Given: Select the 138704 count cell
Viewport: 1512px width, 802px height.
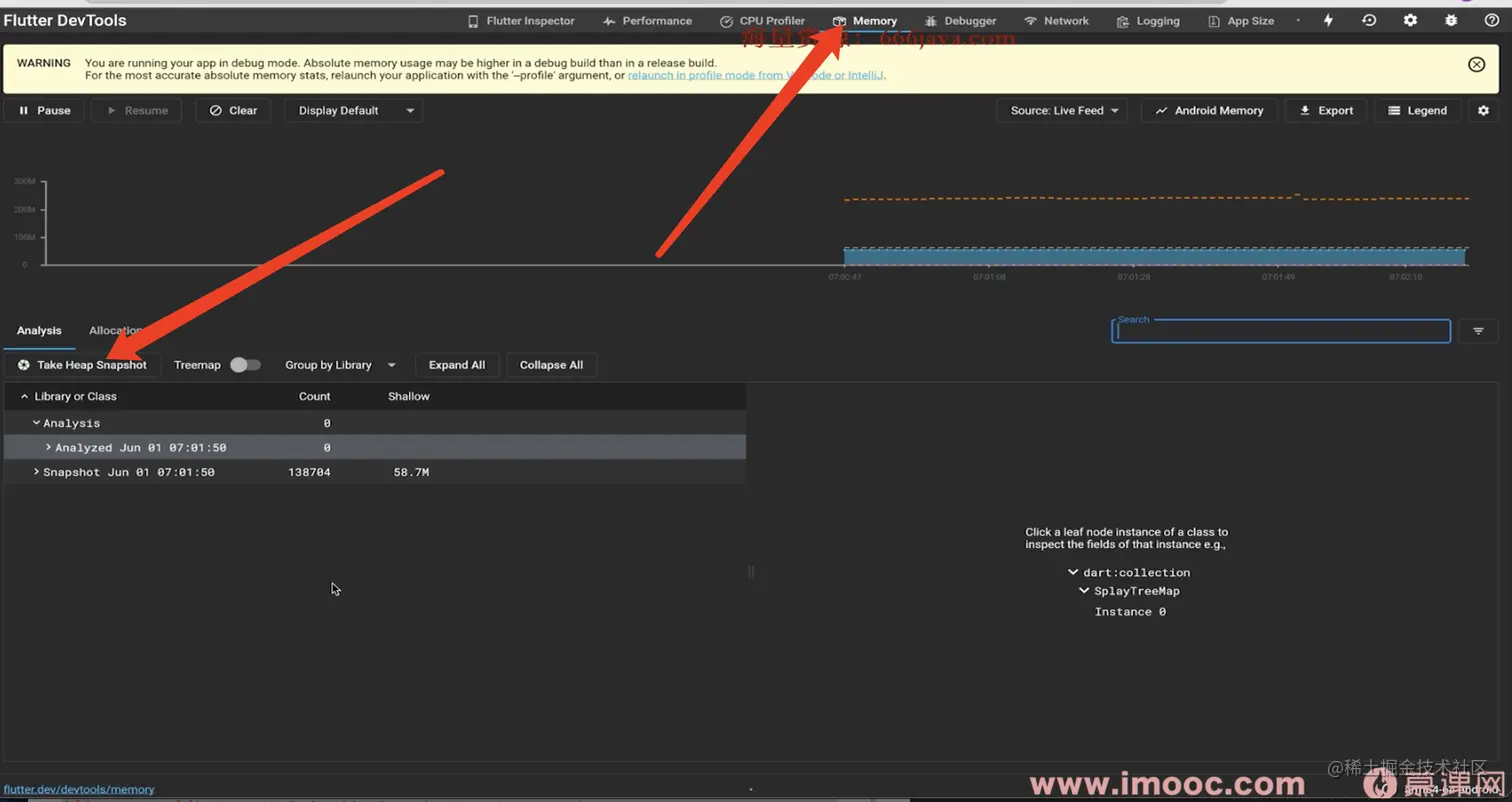Looking at the screenshot, I should click(309, 472).
